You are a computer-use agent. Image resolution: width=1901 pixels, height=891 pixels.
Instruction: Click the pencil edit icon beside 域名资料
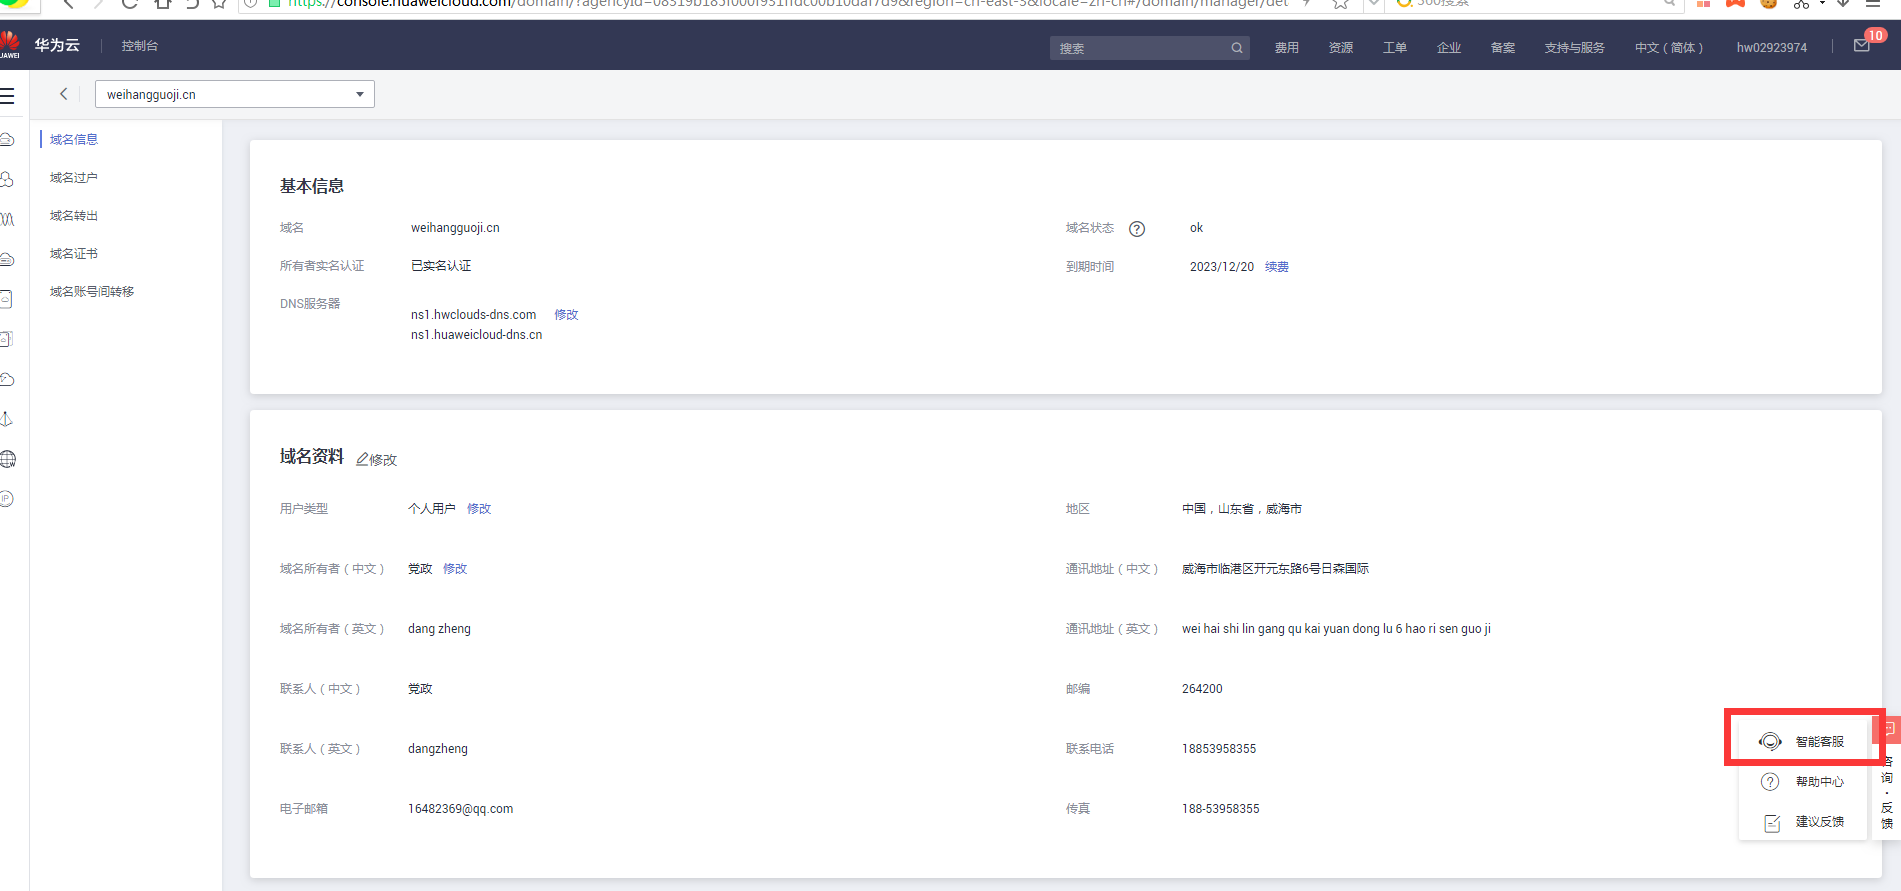click(362, 460)
